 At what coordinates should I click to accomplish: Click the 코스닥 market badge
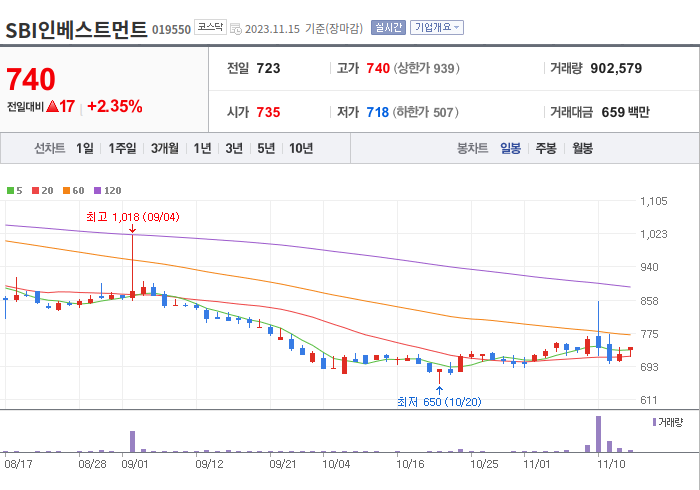pyautogui.click(x=210, y=27)
